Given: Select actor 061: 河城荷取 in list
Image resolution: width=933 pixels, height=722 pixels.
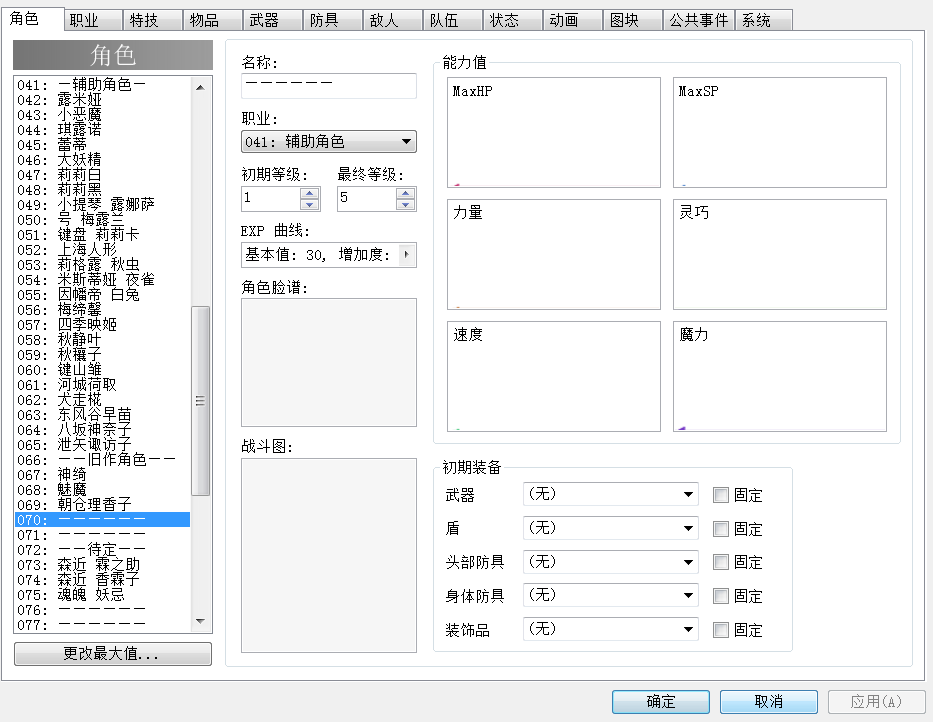Looking at the screenshot, I should coord(102,385).
